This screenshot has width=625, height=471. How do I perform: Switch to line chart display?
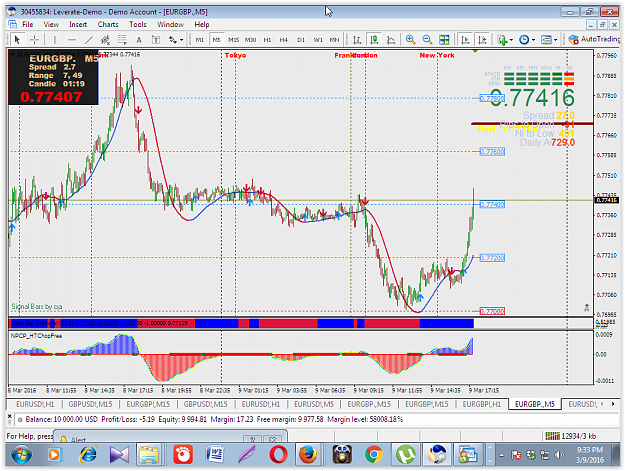[x=391, y=39]
